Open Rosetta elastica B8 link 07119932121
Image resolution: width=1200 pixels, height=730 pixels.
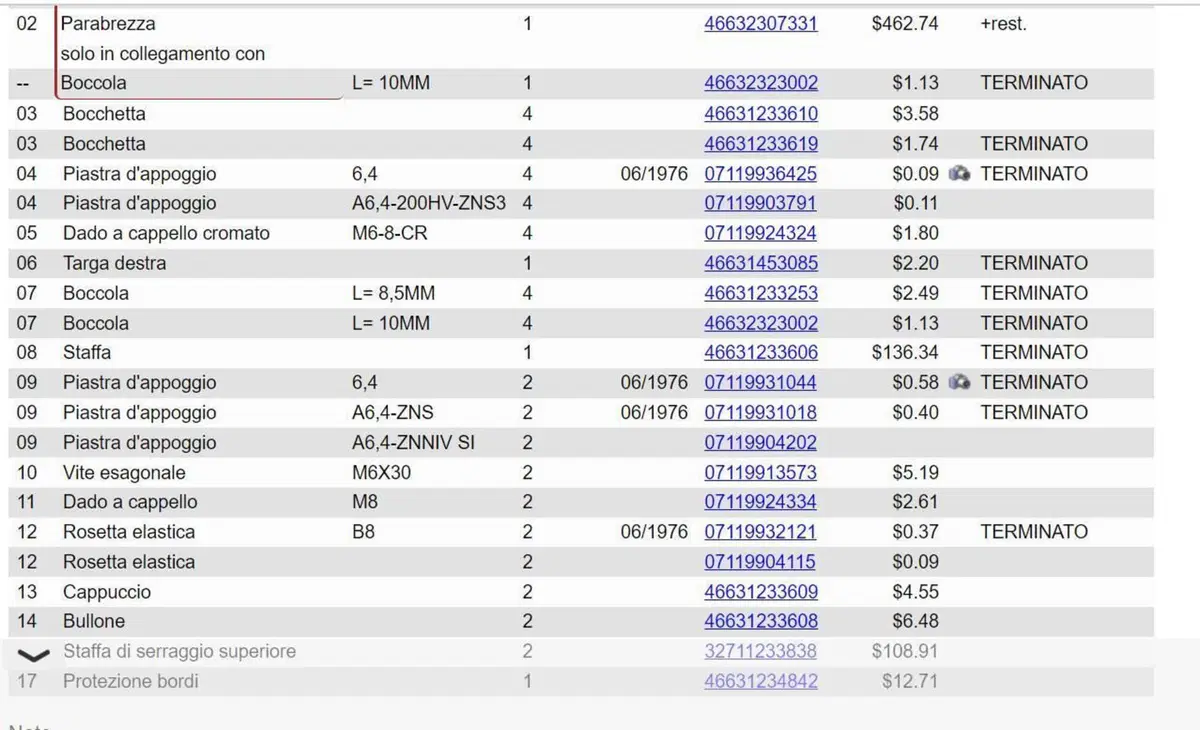(761, 532)
